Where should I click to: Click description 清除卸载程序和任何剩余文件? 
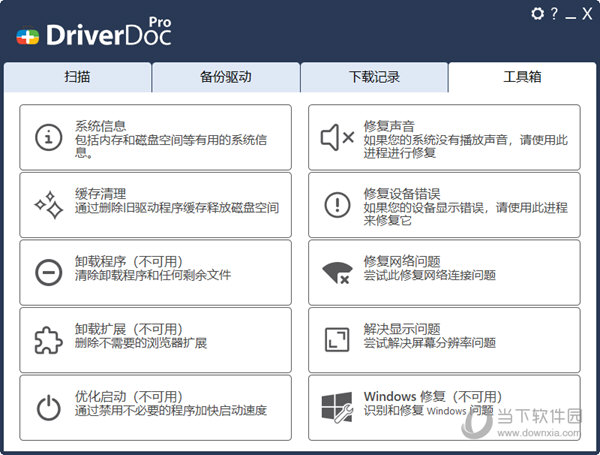[x=153, y=275]
